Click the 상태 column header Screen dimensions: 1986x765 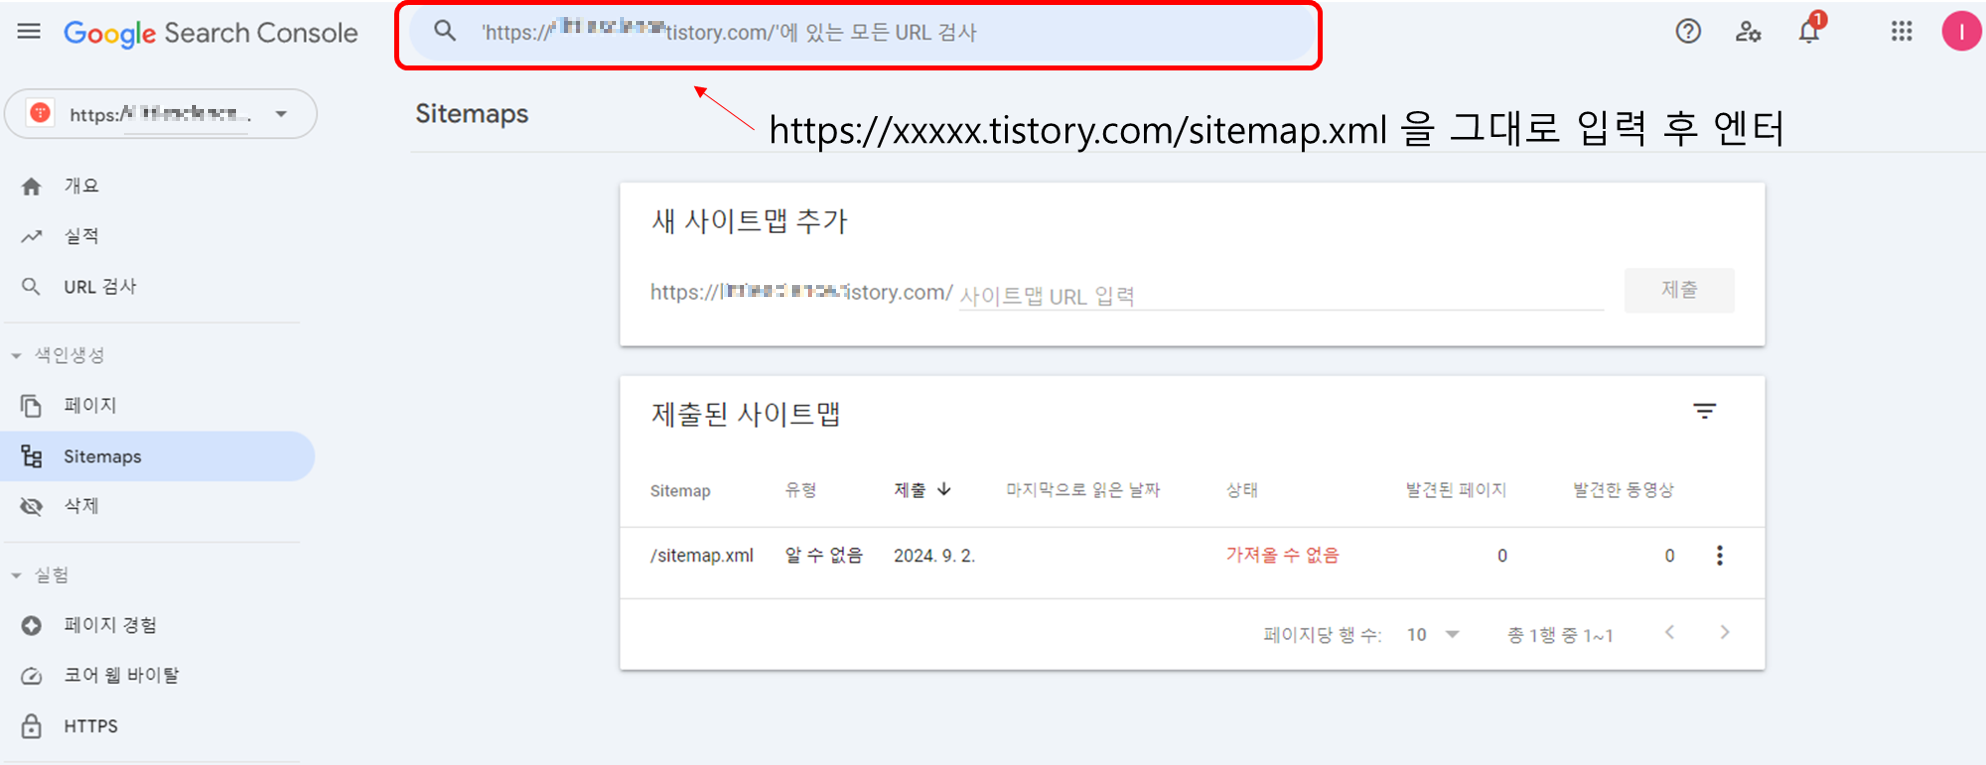point(1242,490)
